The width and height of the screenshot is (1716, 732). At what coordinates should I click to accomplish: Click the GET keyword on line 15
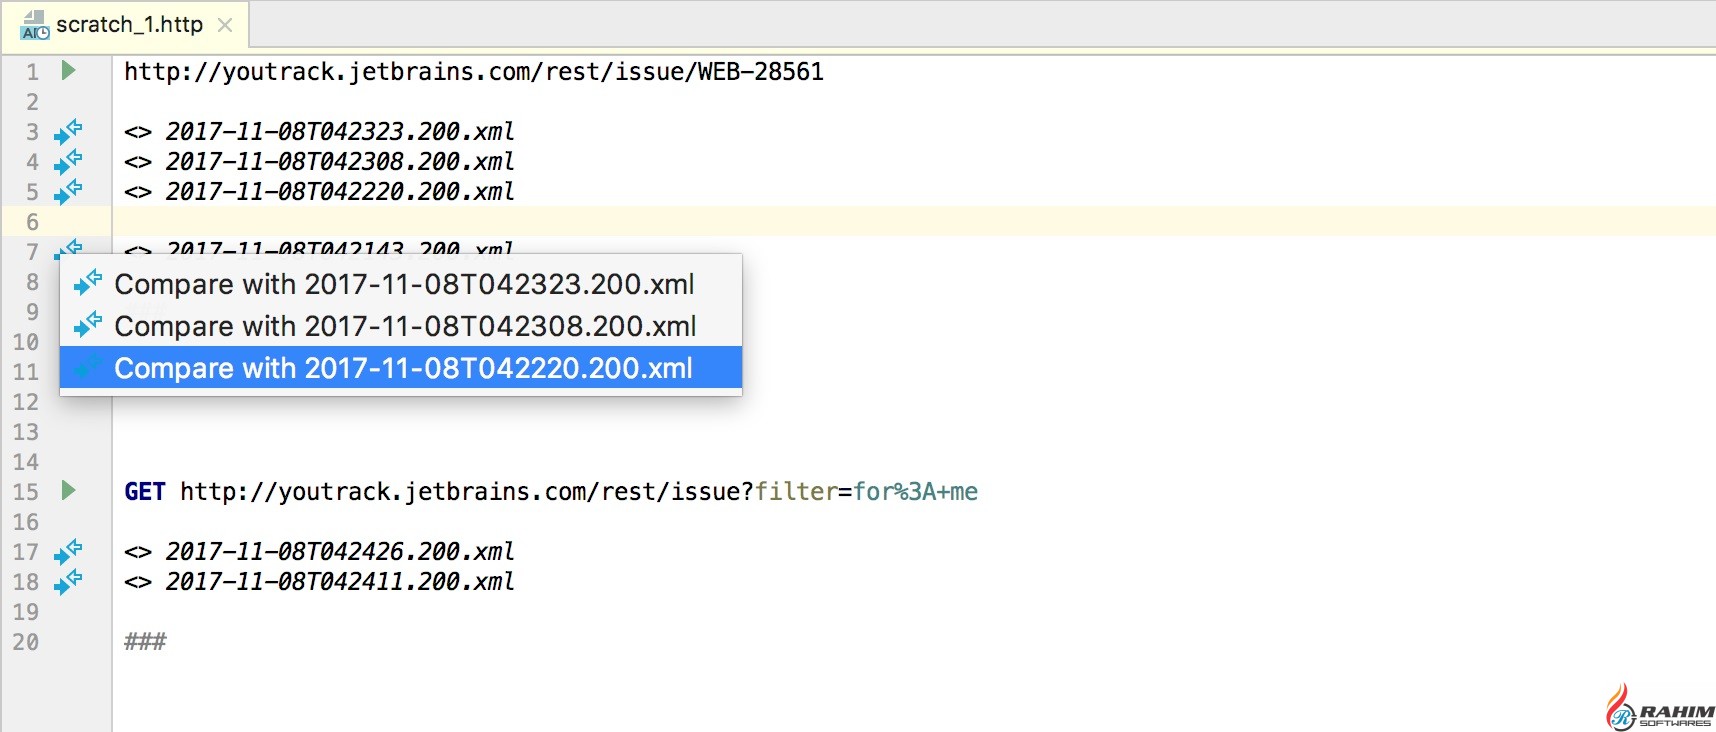click(145, 492)
